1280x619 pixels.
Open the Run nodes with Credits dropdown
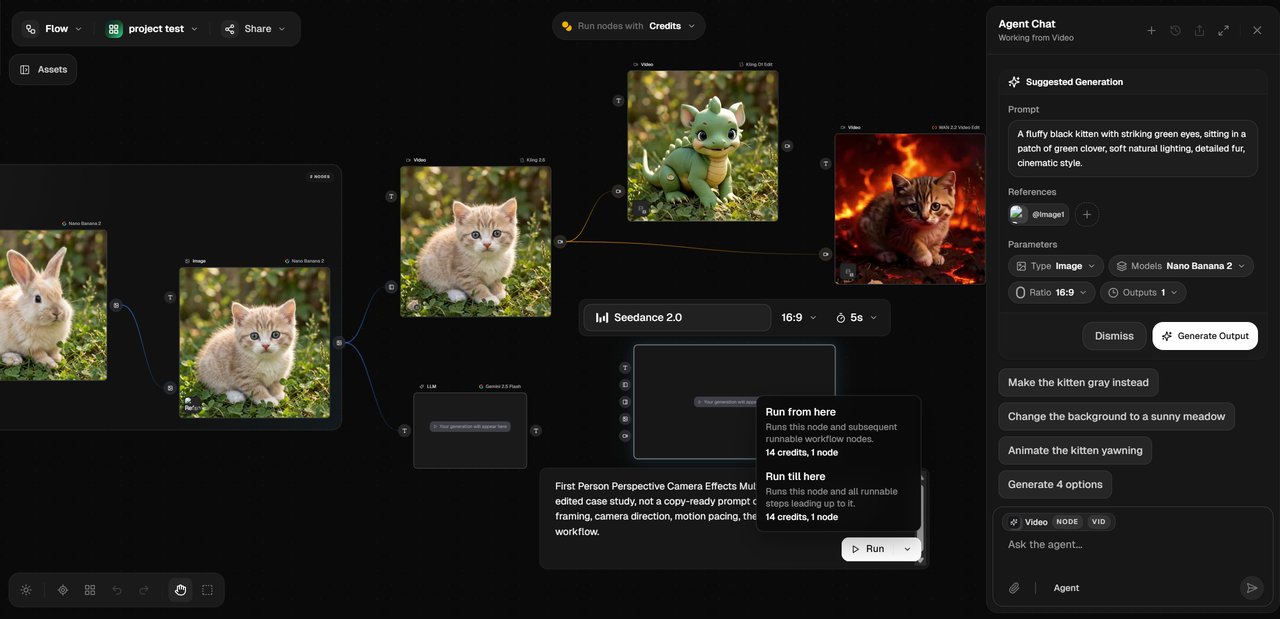[x=628, y=26]
